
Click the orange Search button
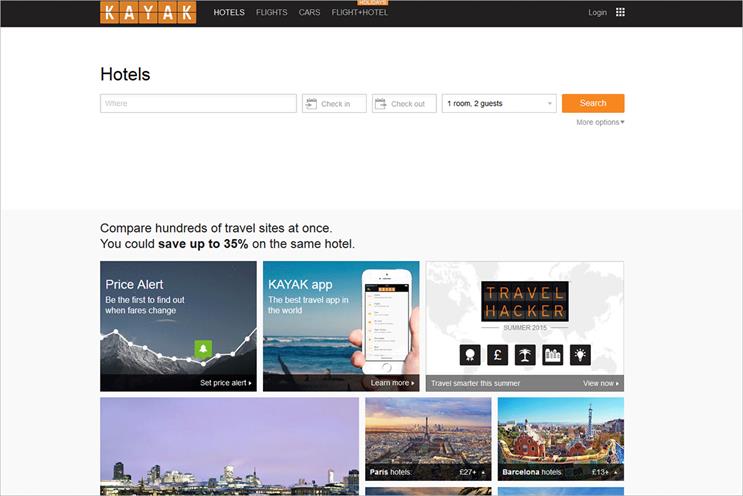593,103
